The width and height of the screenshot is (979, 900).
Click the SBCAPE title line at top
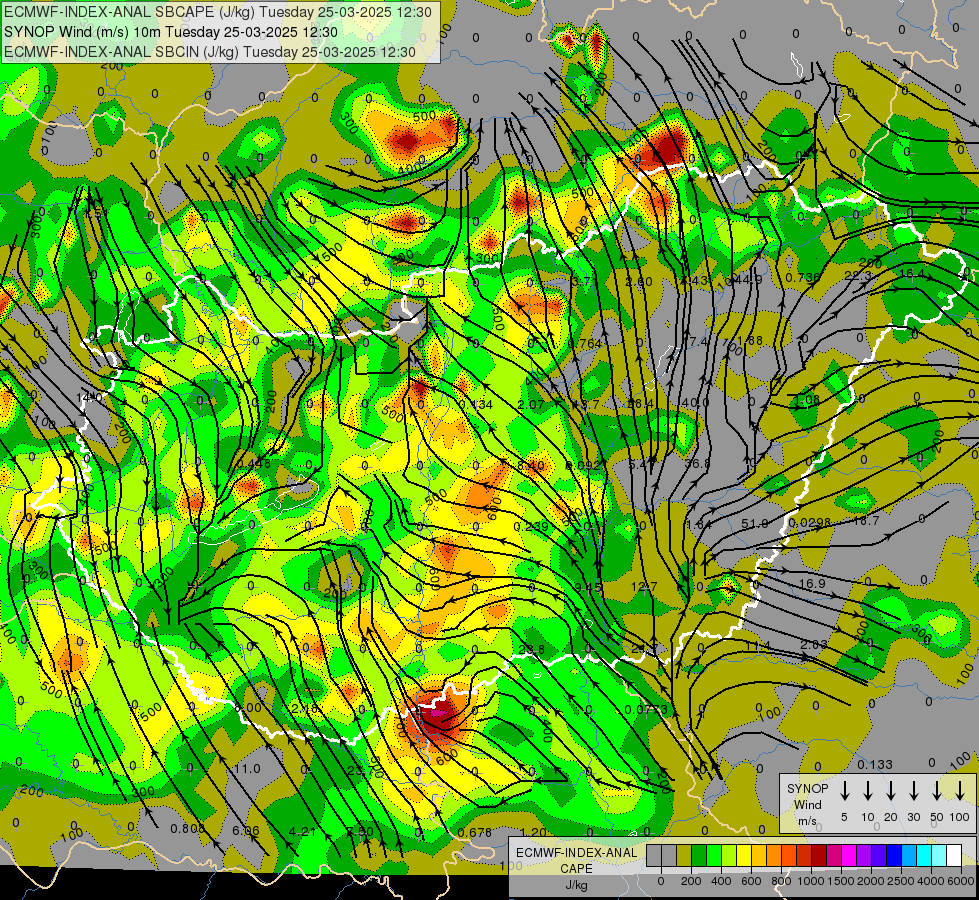217,12
